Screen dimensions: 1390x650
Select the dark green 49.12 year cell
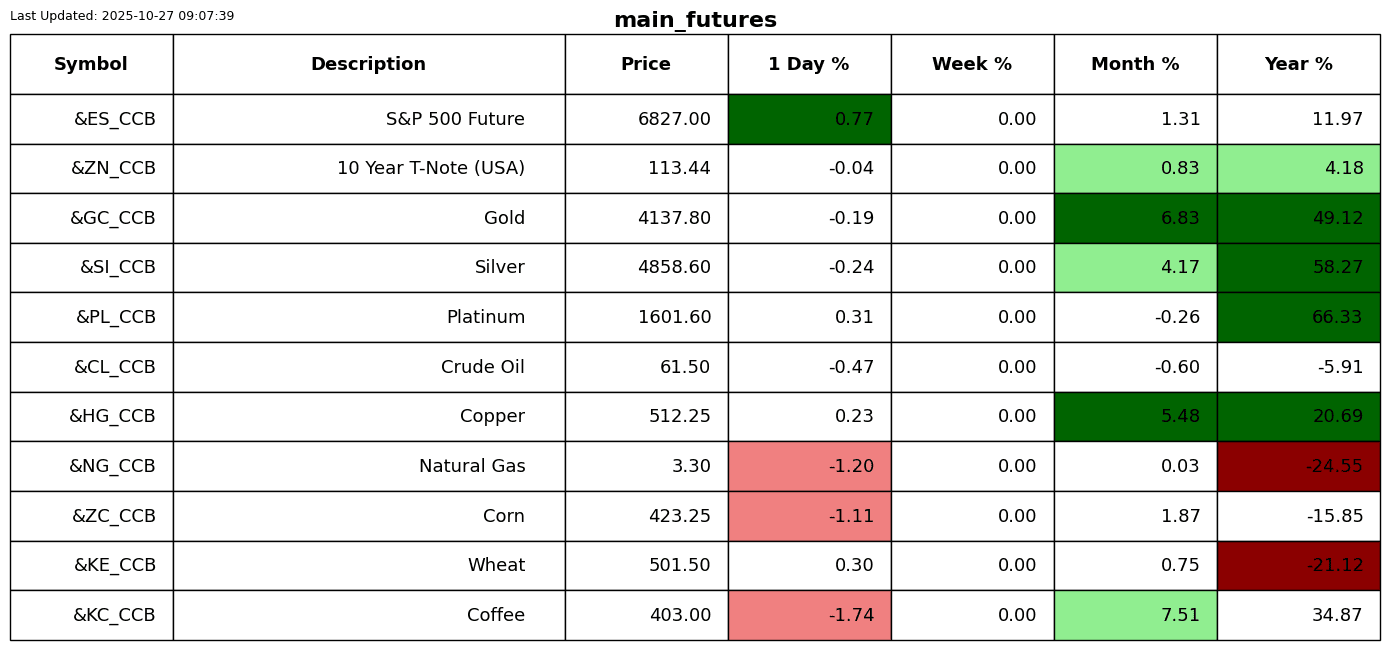1298,218
